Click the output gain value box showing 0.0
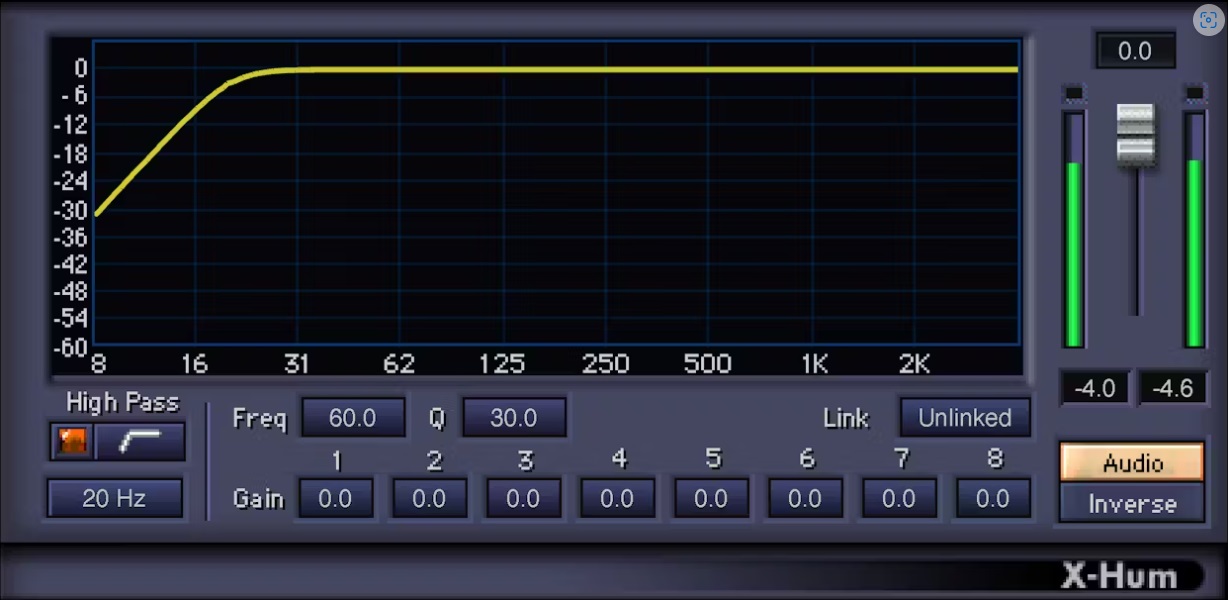Viewport: 1228px width, 600px height. tap(1135, 51)
